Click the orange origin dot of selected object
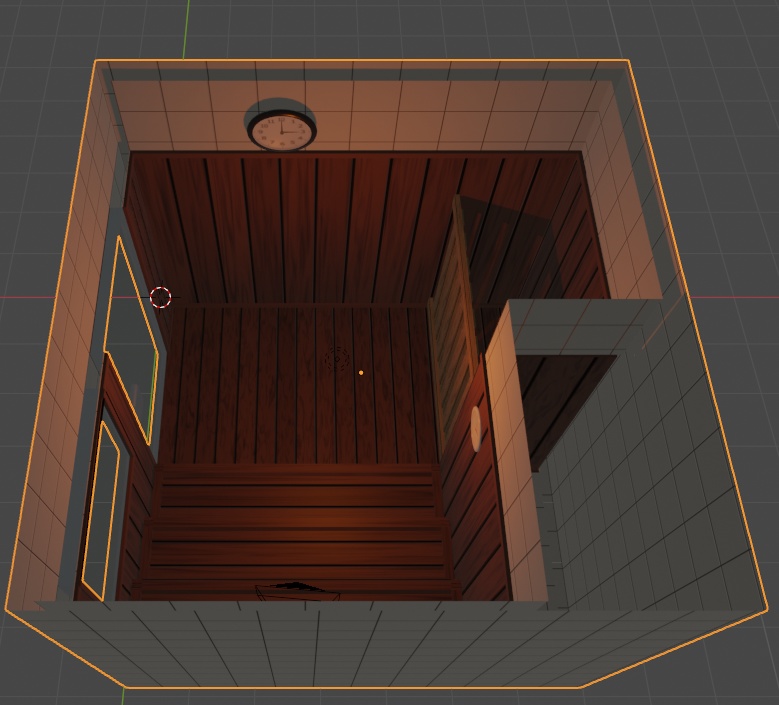779x705 pixels. [x=361, y=372]
